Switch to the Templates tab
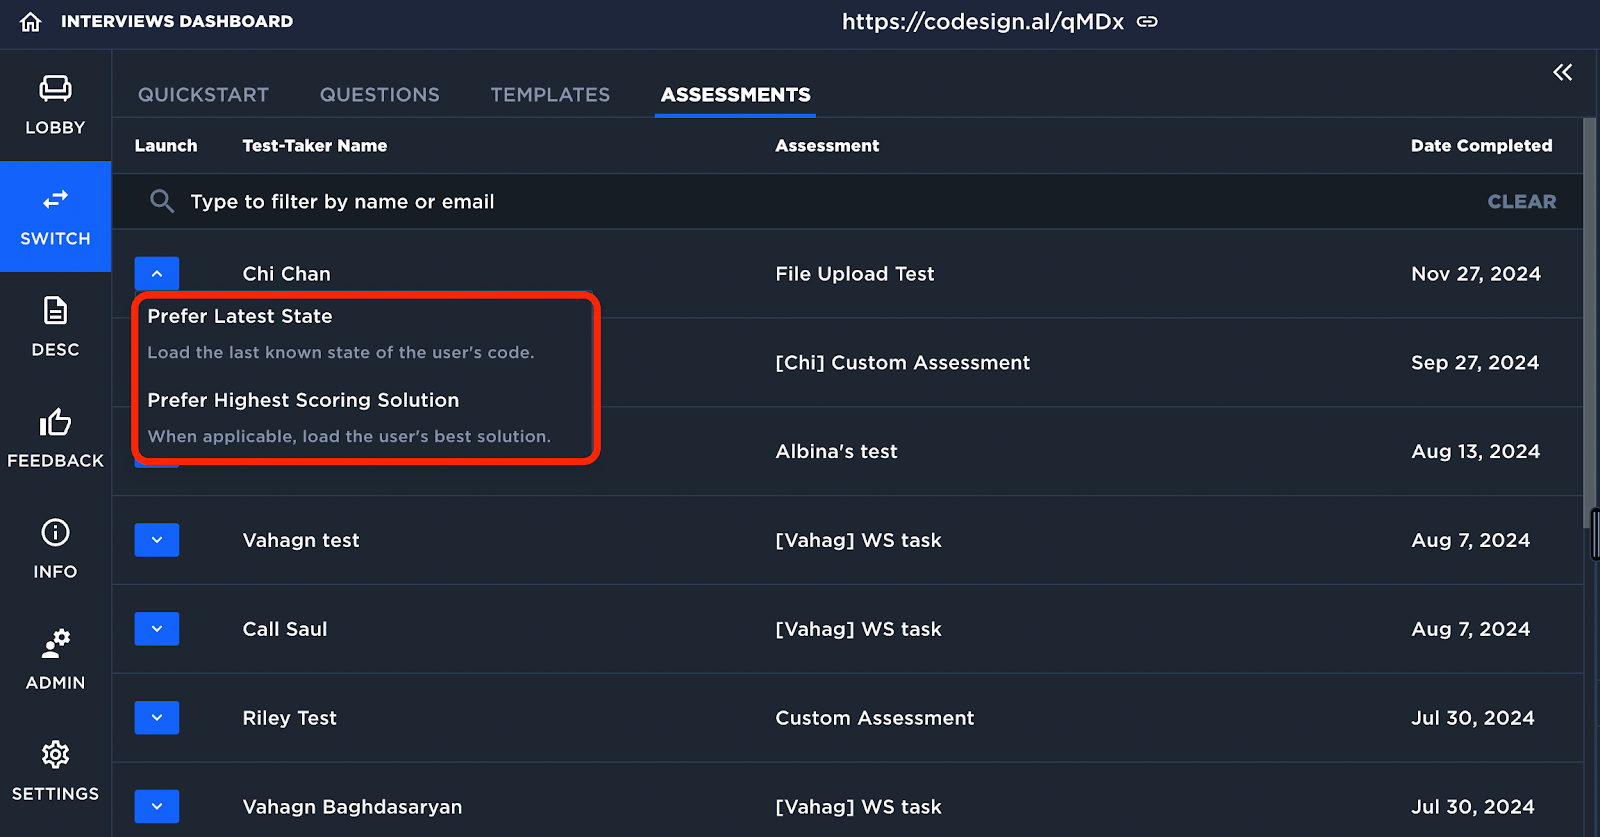Viewport: 1600px width, 837px height. 550,95
